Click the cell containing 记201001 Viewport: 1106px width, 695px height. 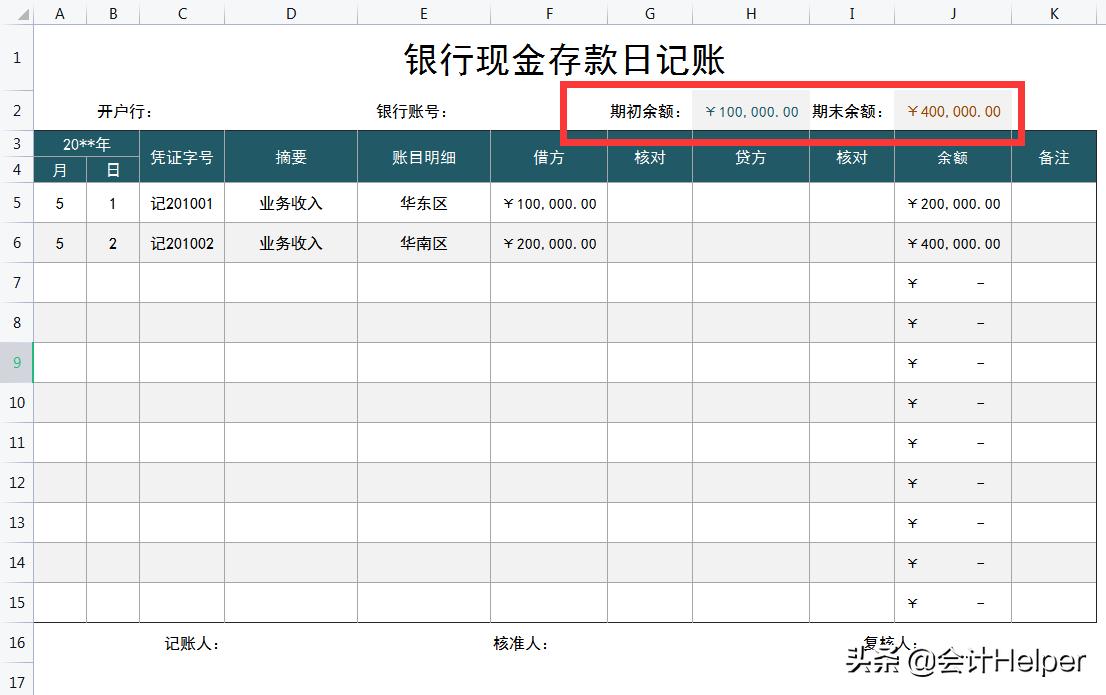182,203
